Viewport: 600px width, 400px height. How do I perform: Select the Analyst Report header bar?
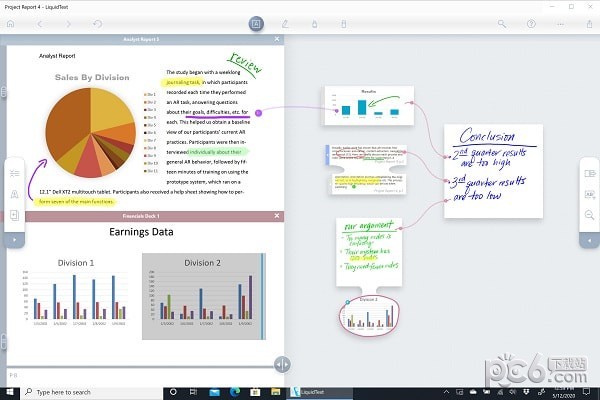[x=141, y=39]
